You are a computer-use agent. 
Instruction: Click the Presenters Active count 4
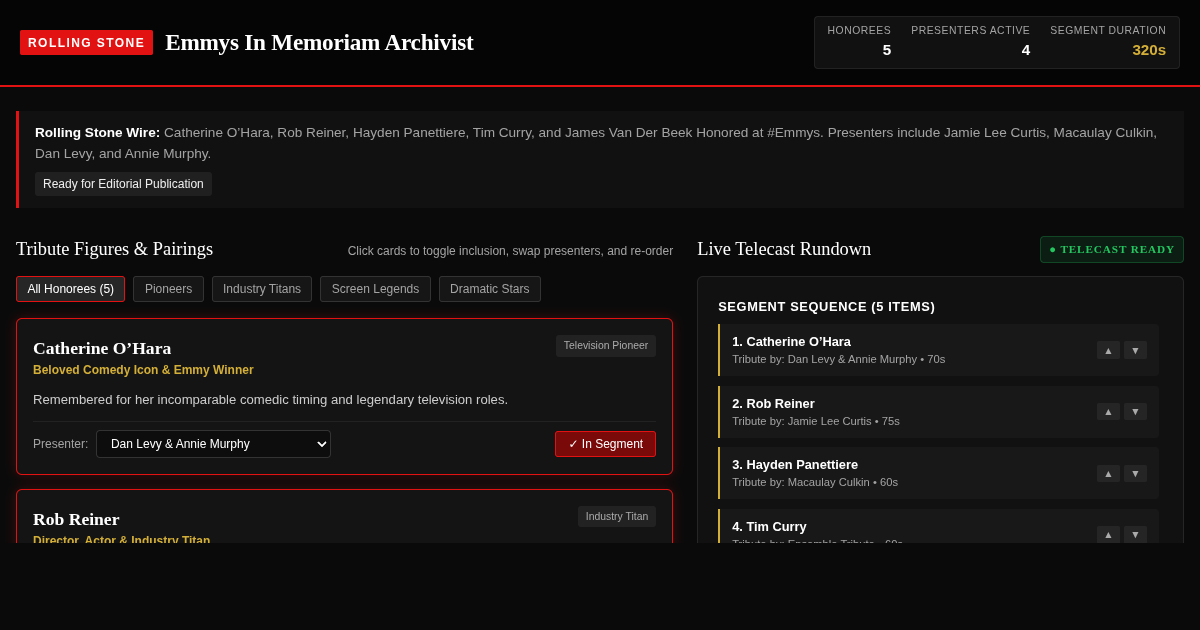[1025, 50]
